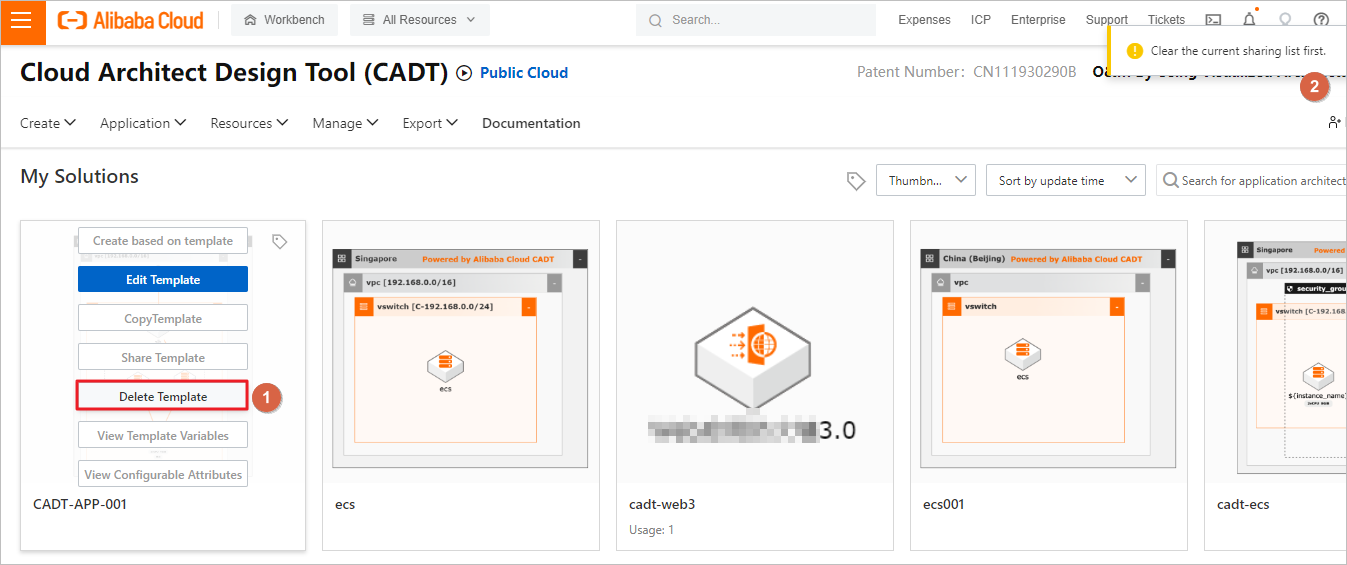Image resolution: width=1347 pixels, height=565 pixels.
Task: Click the ecs instance icon in ecs thumbnail
Action: click(x=445, y=366)
